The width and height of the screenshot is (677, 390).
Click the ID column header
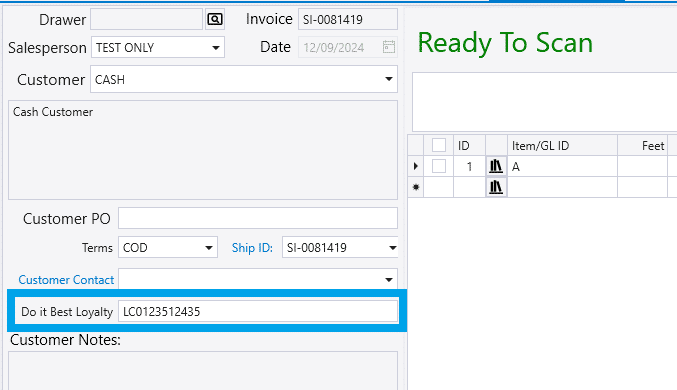pyautogui.click(x=469, y=146)
